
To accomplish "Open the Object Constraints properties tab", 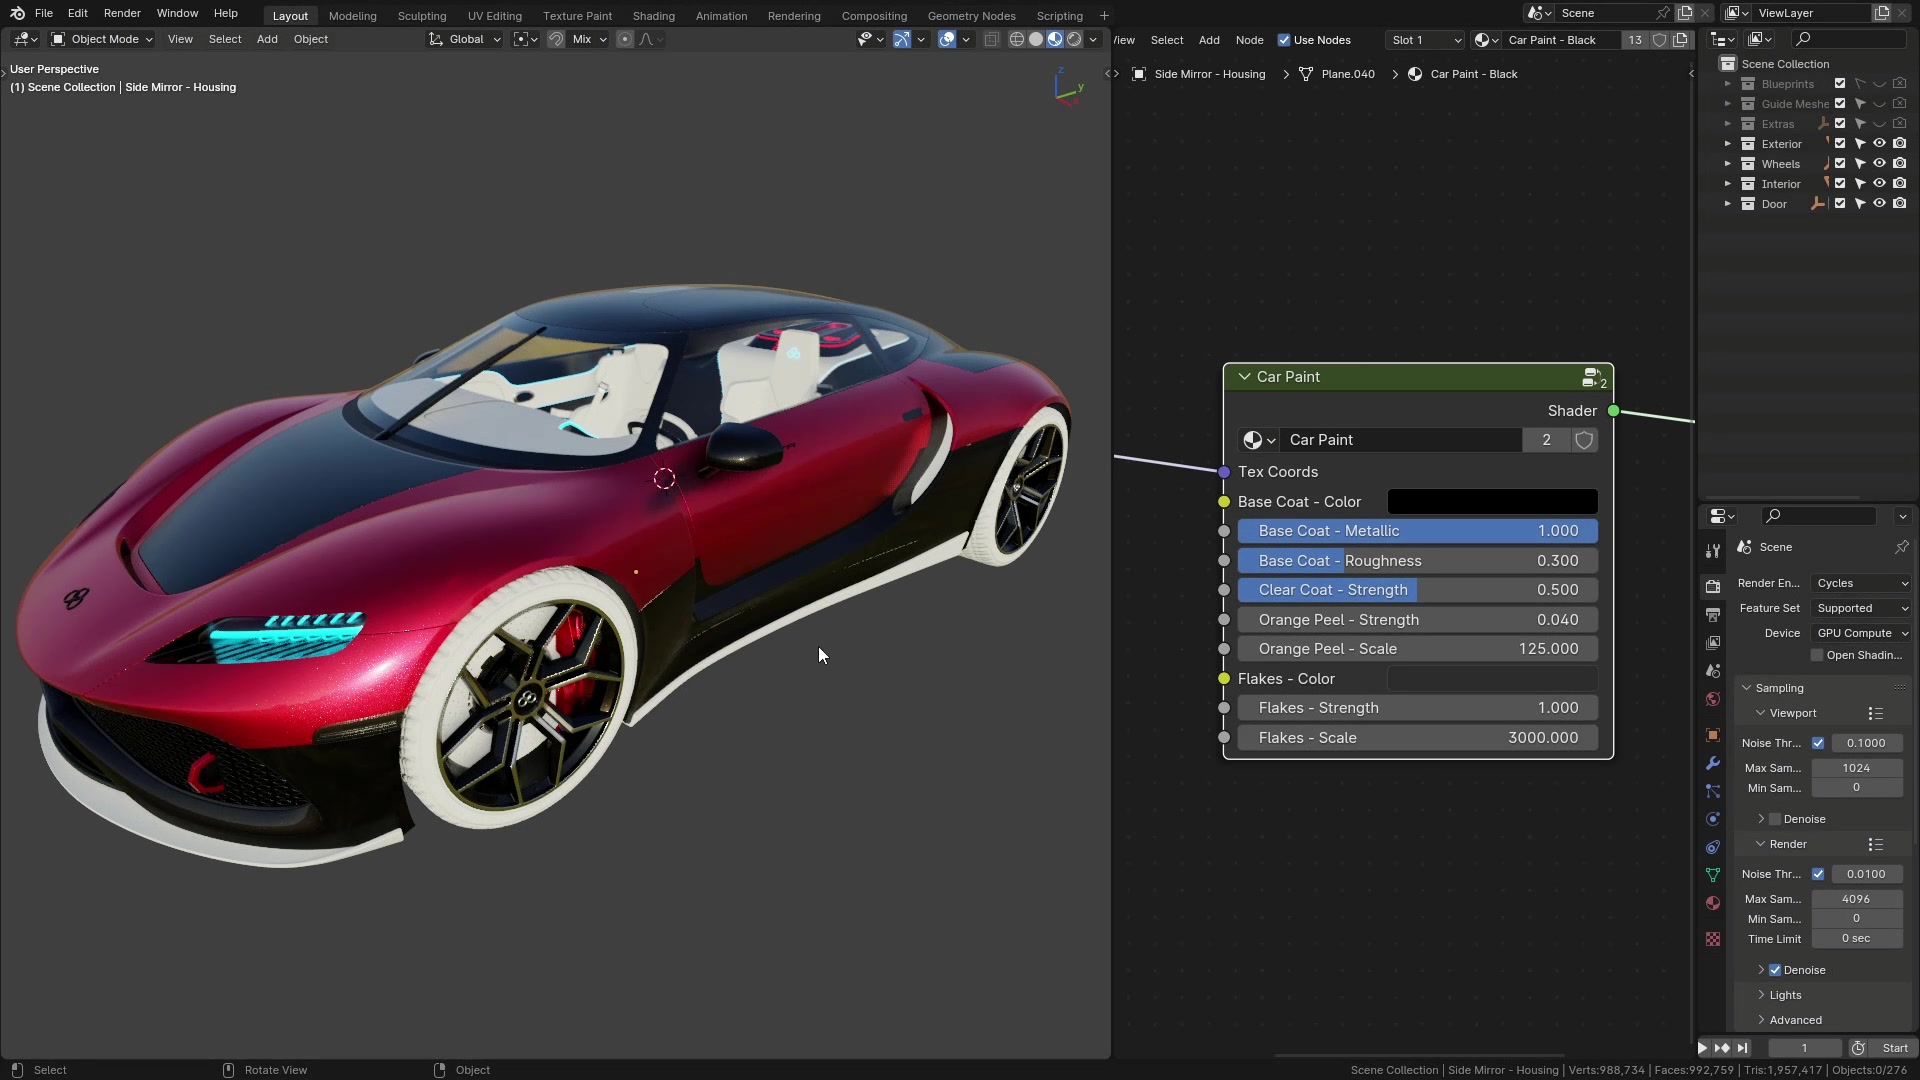I will coord(1713,847).
